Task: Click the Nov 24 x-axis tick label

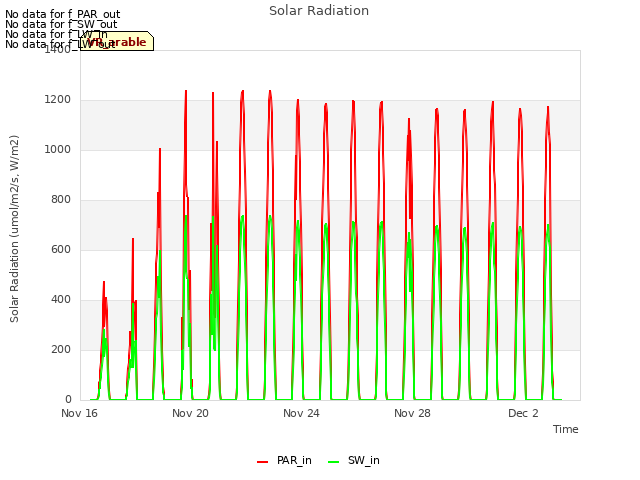Action: tap(301, 413)
